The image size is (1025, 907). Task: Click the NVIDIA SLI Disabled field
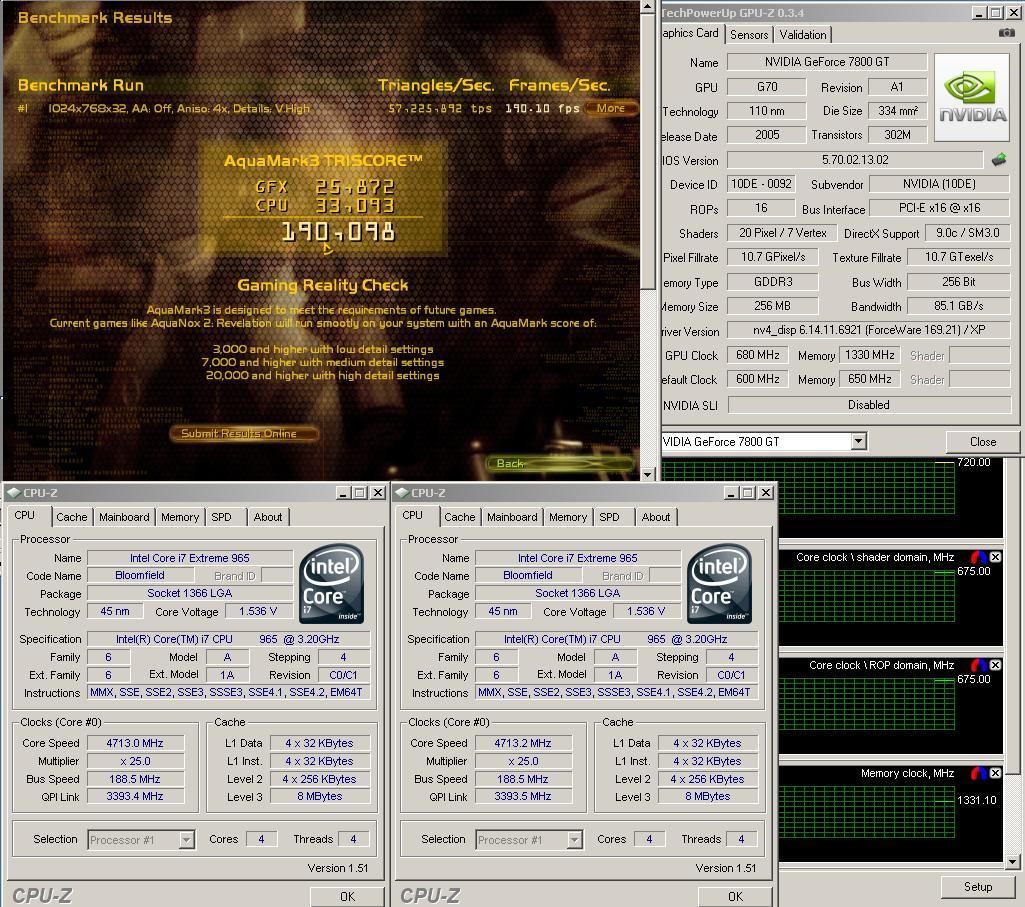pyautogui.click(x=869, y=405)
